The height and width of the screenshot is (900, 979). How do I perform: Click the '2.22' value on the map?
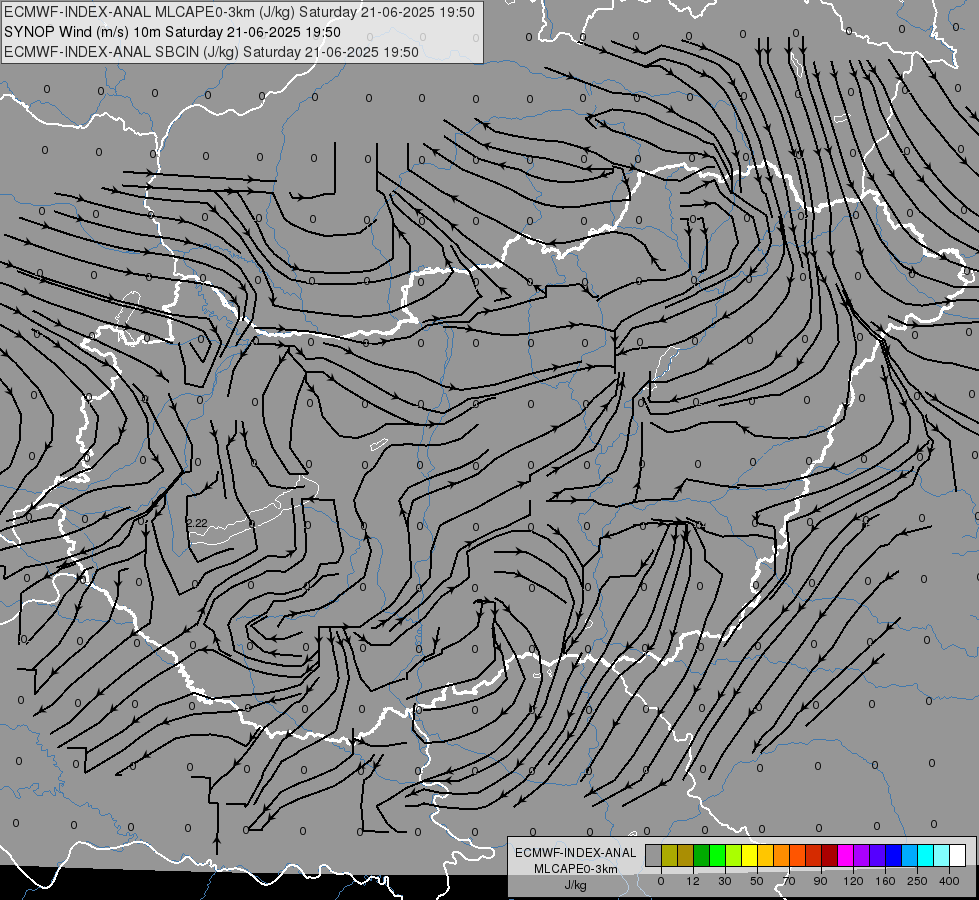click(197, 523)
